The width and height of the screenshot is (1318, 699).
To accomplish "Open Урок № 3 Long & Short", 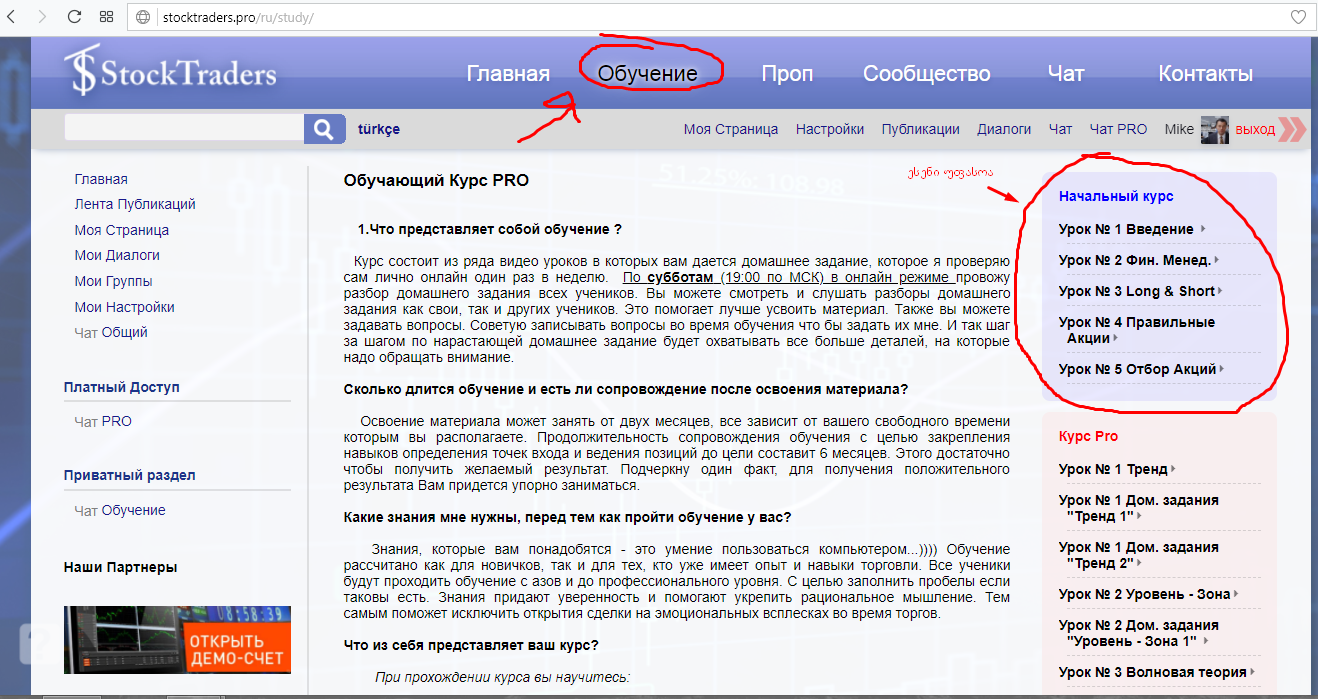I will point(1137,291).
